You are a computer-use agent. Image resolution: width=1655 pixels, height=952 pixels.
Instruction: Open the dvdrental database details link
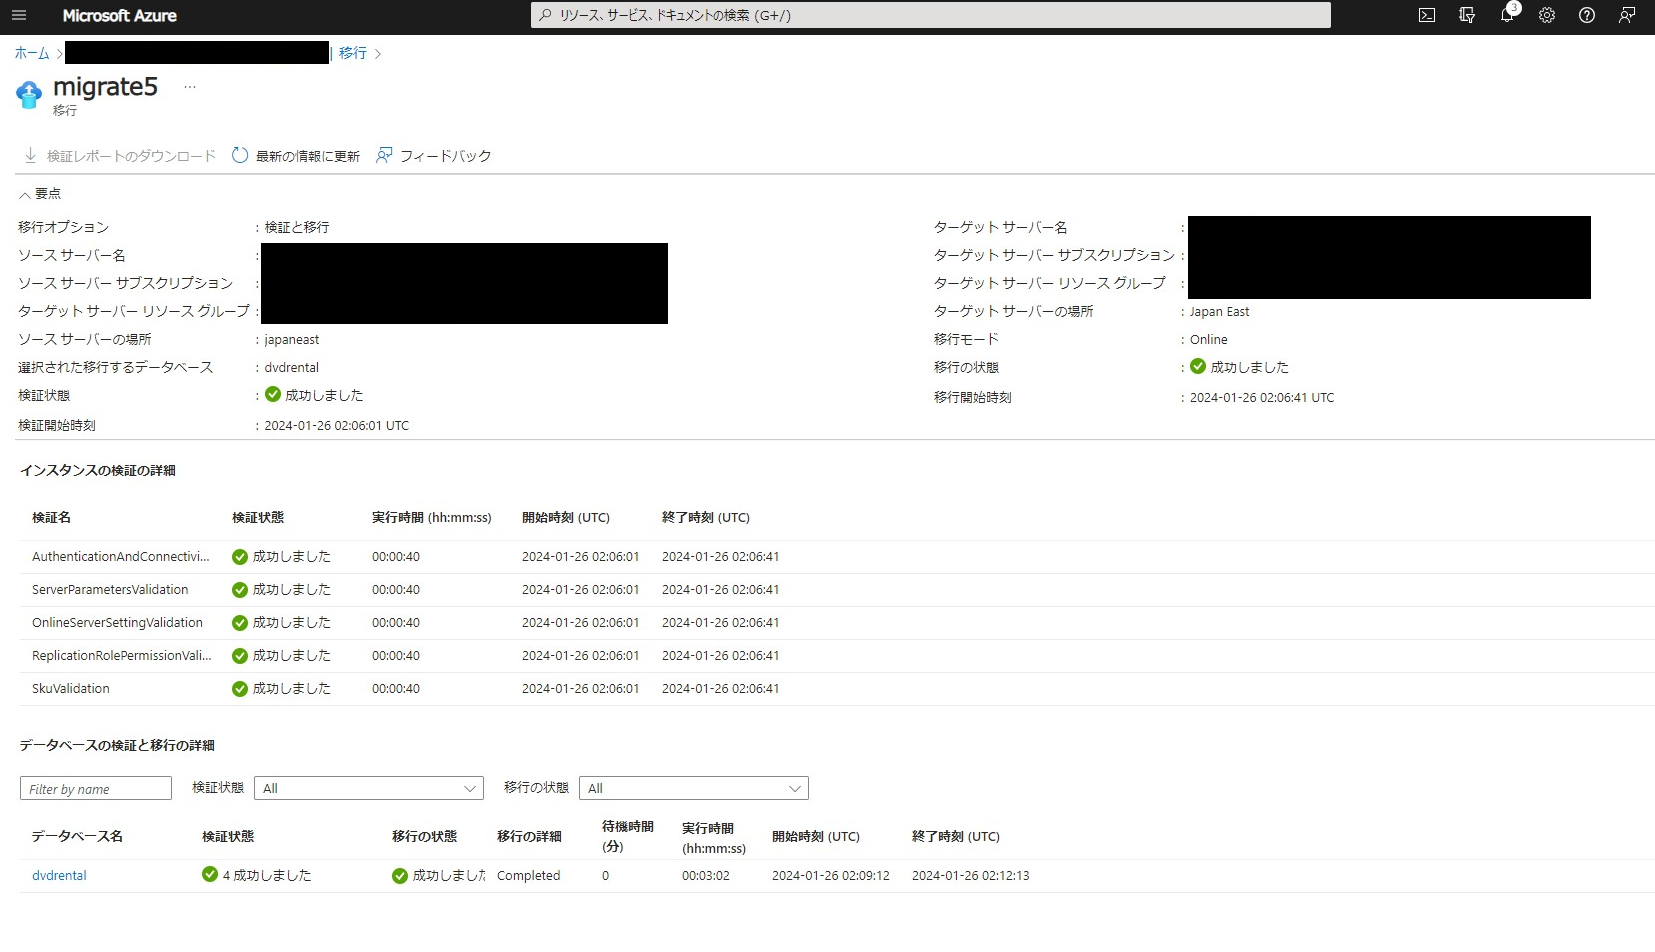tap(58, 875)
